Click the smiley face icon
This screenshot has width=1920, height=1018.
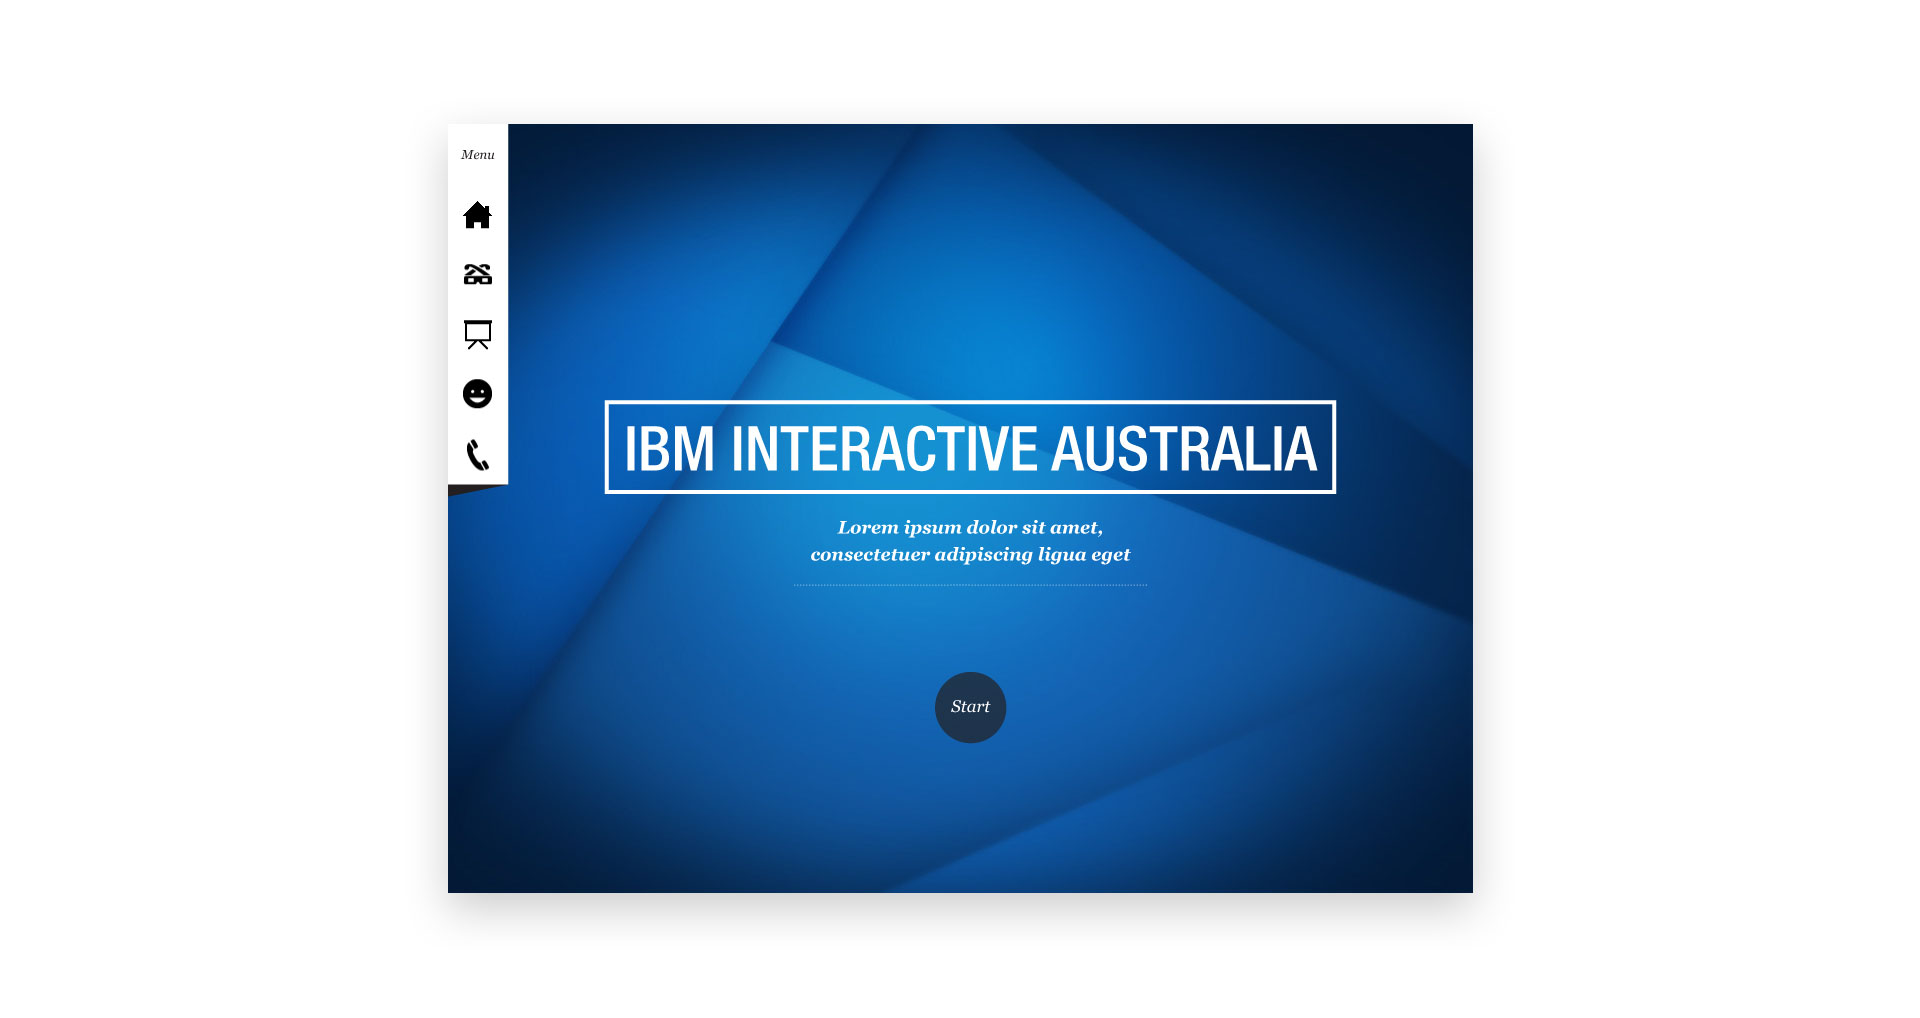coord(477,394)
